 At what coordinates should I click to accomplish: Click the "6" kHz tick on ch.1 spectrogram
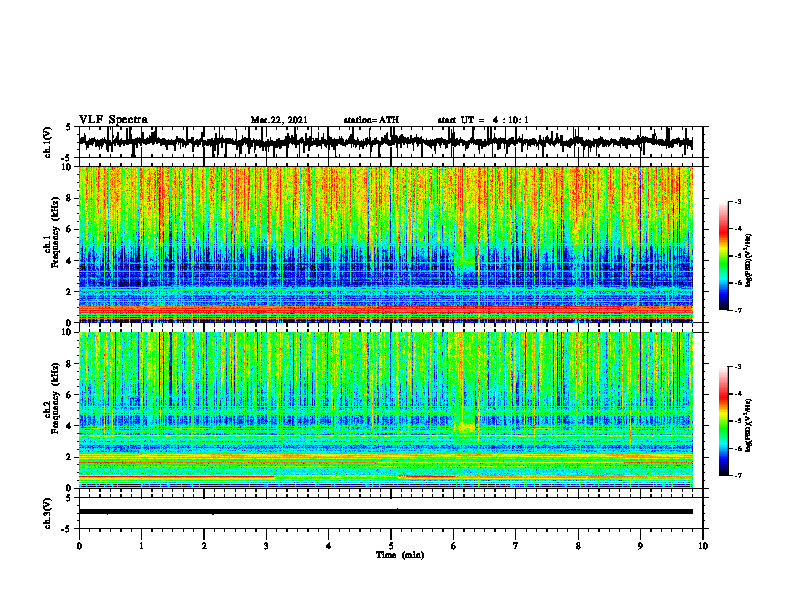(70, 229)
